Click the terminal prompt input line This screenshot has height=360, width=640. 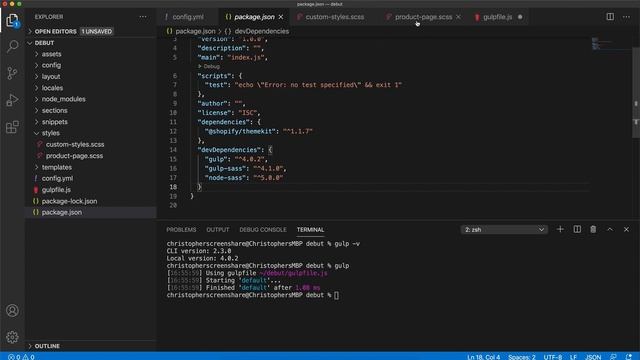click(x=253, y=295)
